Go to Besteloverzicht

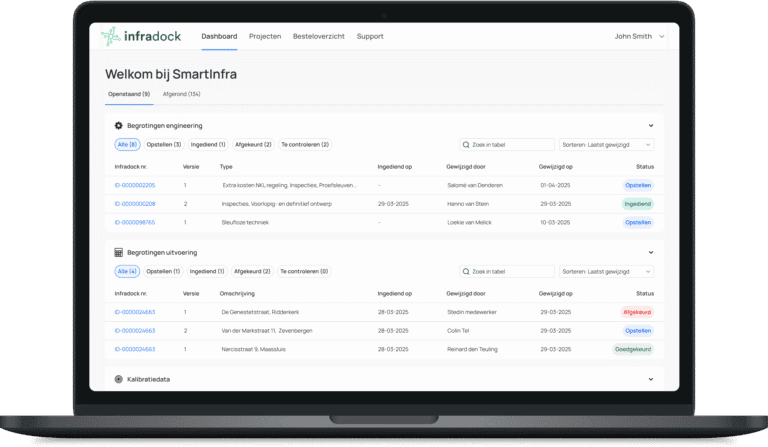click(x=319, y=36)
